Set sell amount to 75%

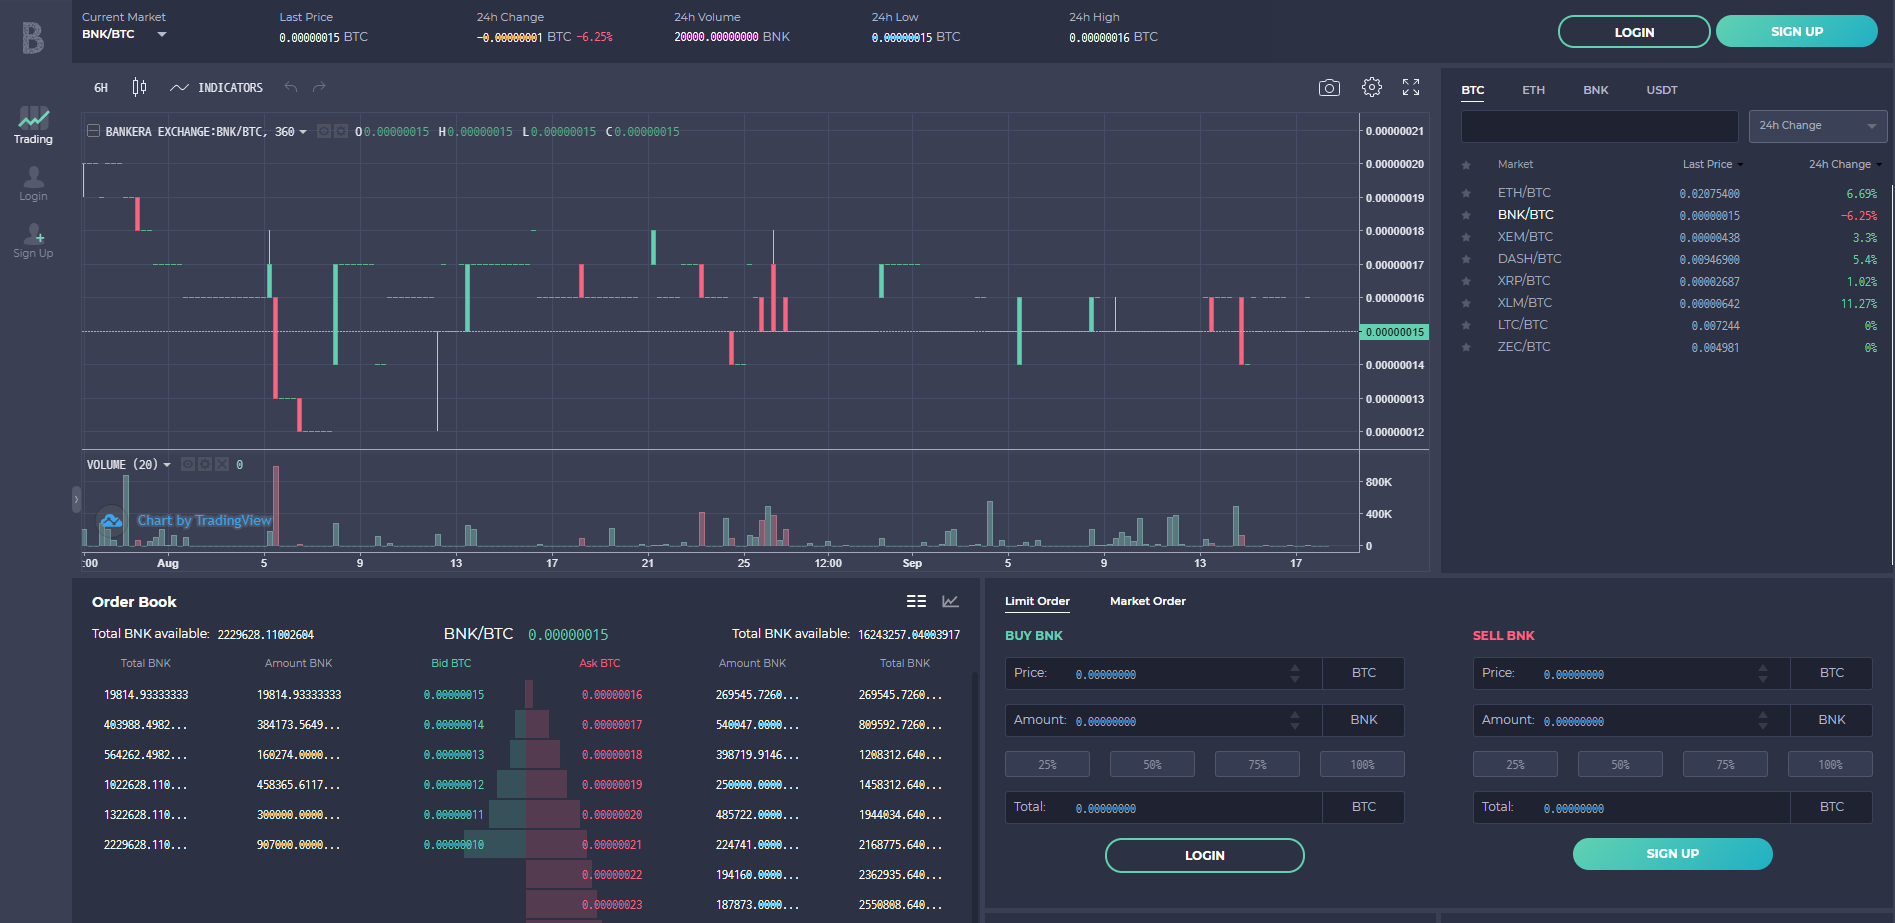1725,764
